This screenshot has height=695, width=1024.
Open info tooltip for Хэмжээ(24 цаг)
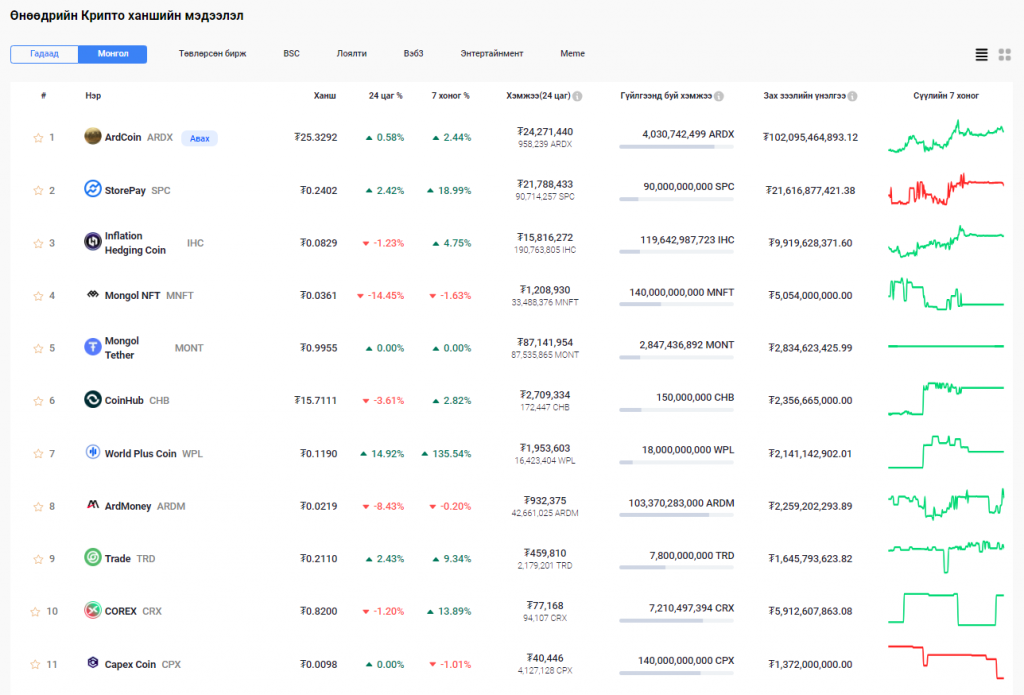pyautogui.click(x=577, y=97)
